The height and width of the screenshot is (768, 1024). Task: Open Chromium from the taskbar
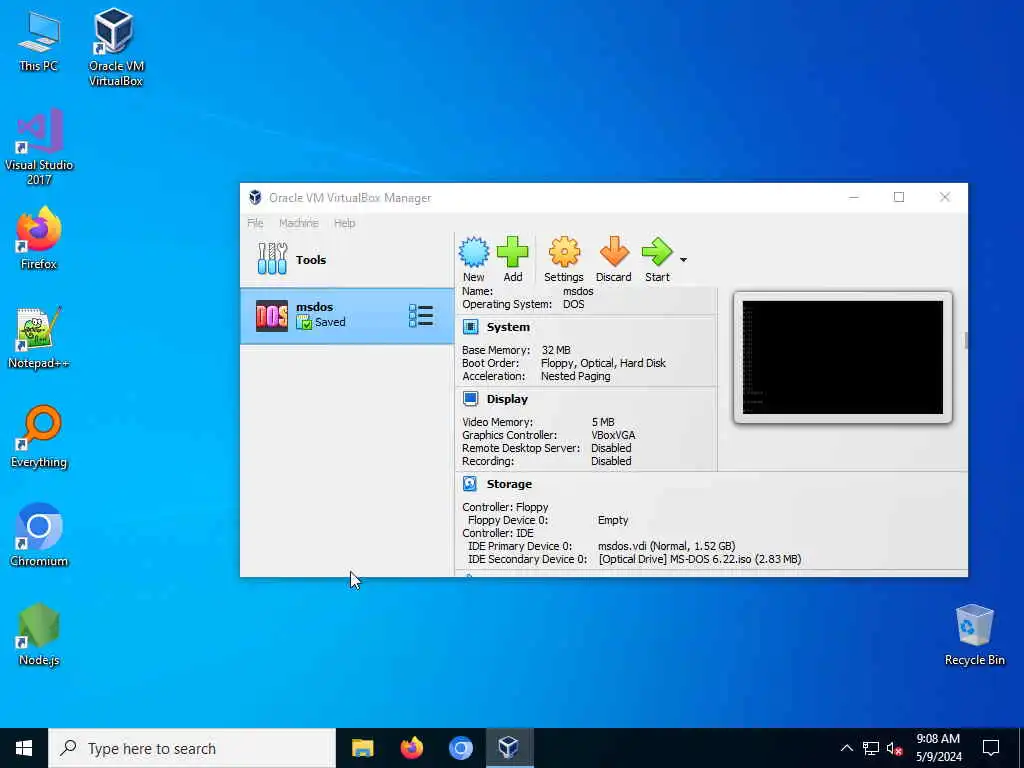click(460, 748)
